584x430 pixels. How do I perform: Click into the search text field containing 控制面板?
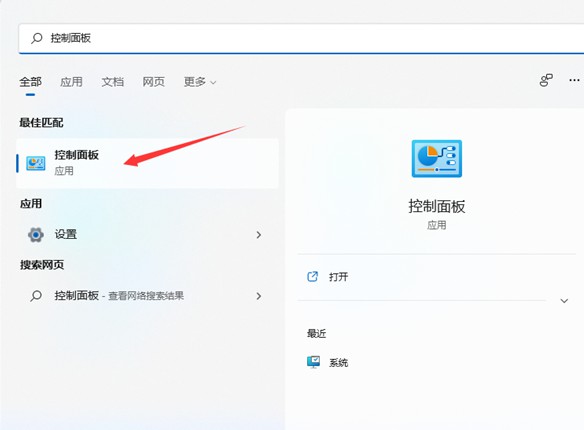click(x=301, y=38)
